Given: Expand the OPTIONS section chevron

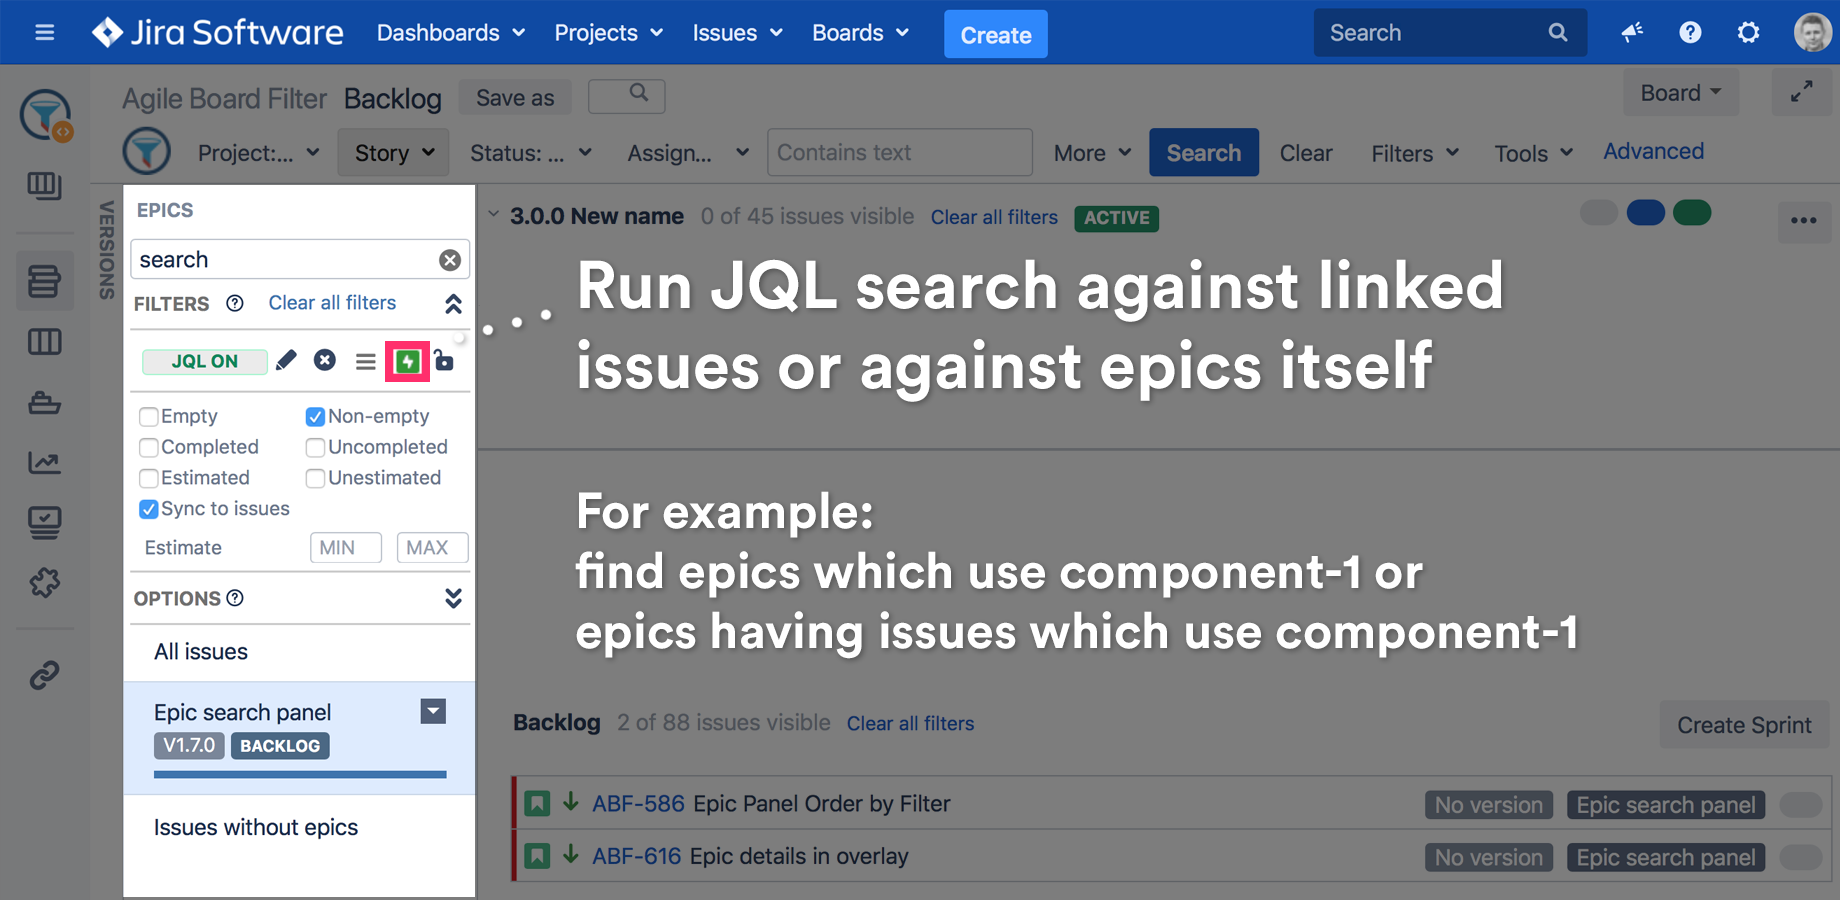Looking at the screenshot, I should (453, 598).
